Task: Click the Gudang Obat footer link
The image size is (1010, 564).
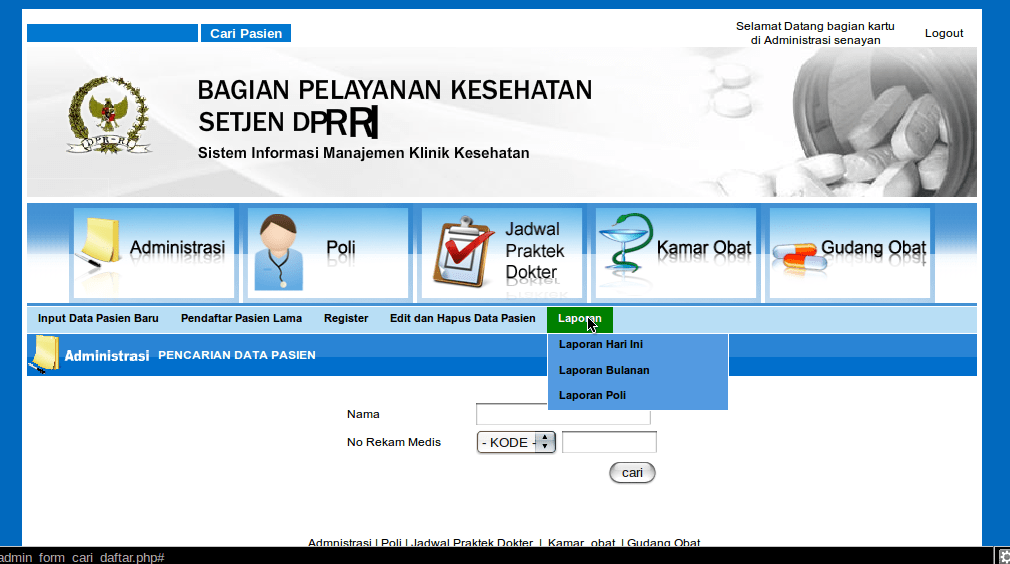Action: pos(663,542)
